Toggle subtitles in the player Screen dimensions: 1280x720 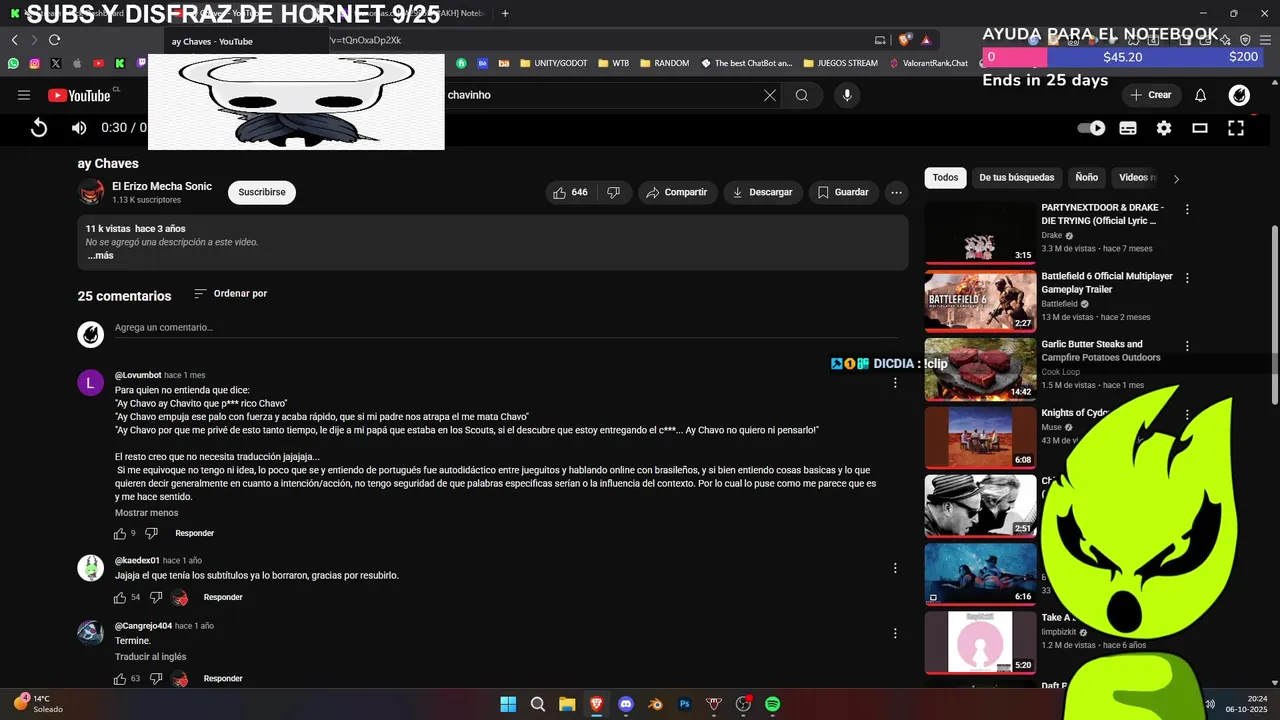tap(1128, 128)
